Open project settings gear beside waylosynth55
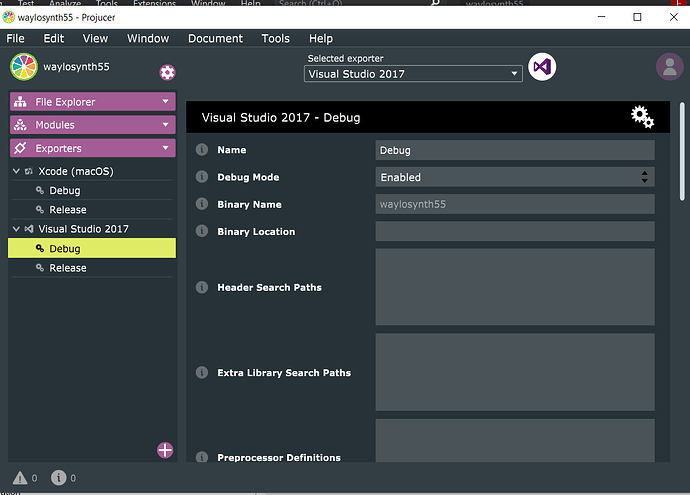 [167, 72]
